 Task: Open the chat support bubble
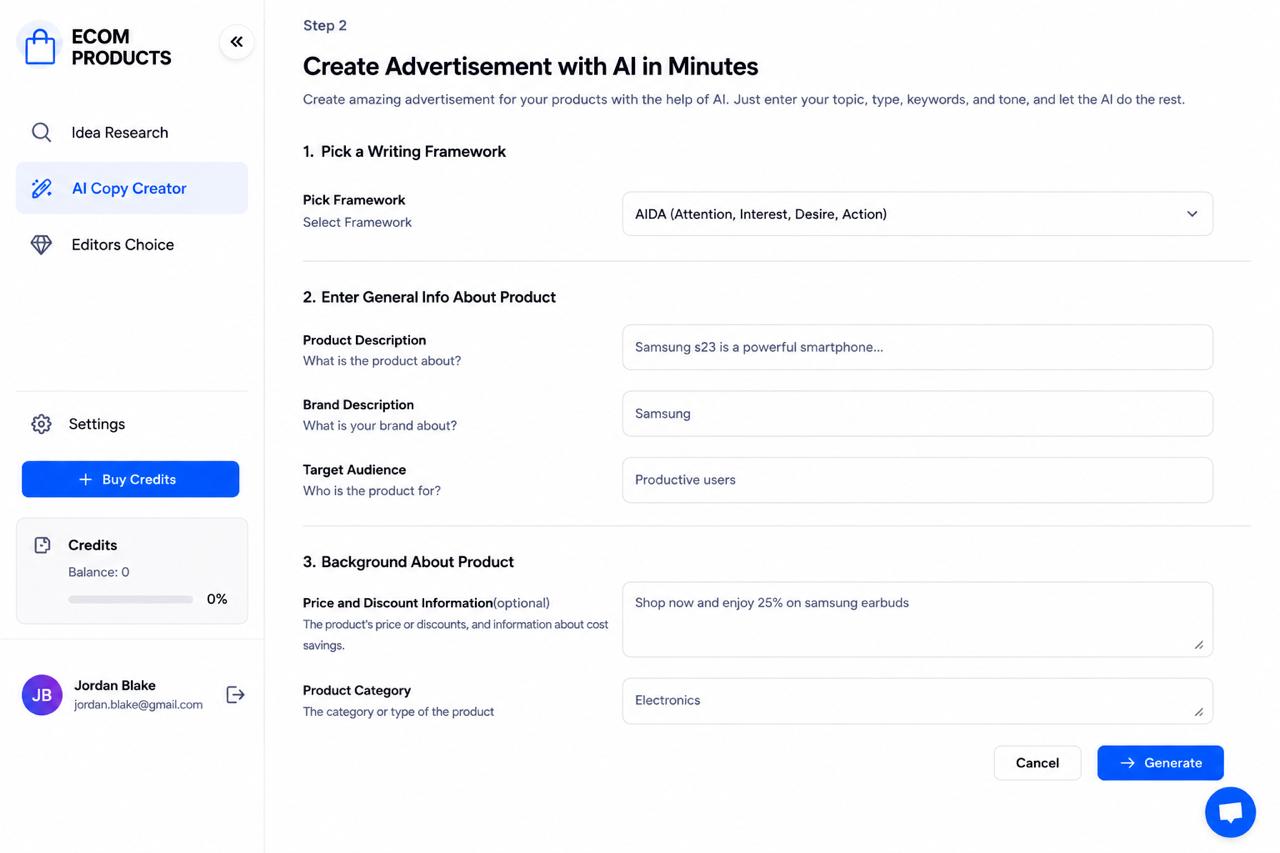1230,812
